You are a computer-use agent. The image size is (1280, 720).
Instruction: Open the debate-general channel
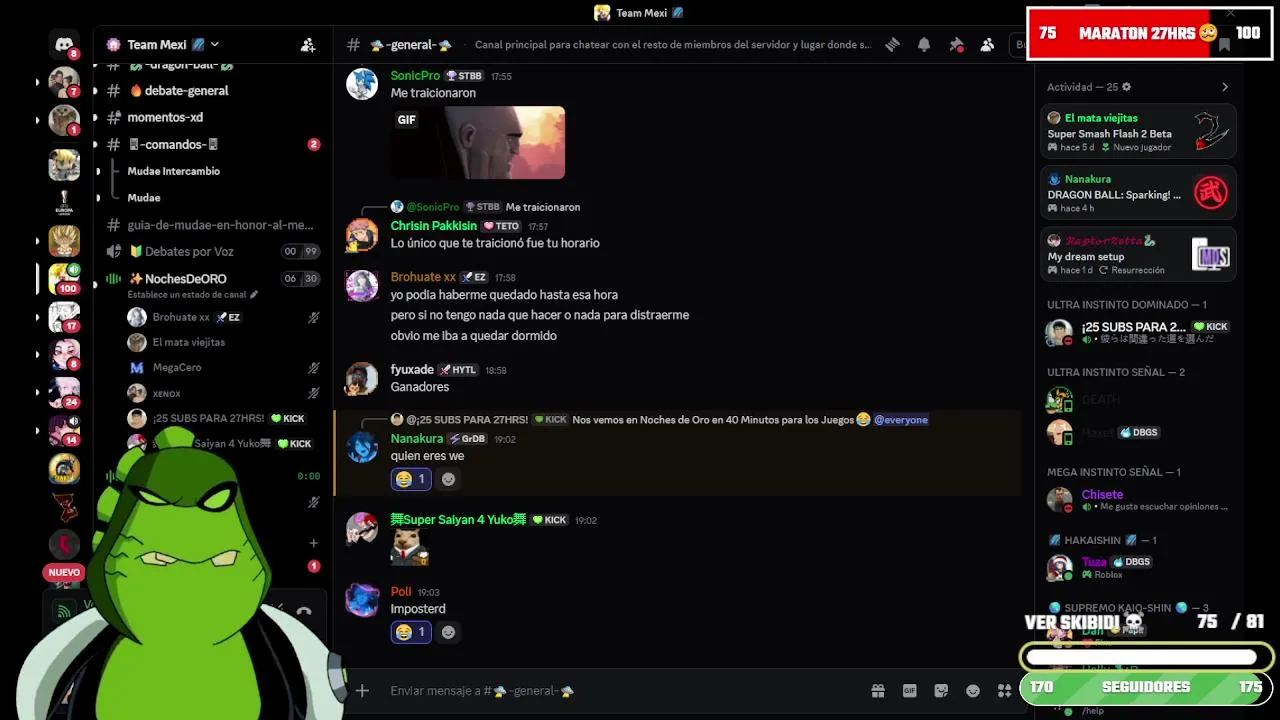point(178,90)
